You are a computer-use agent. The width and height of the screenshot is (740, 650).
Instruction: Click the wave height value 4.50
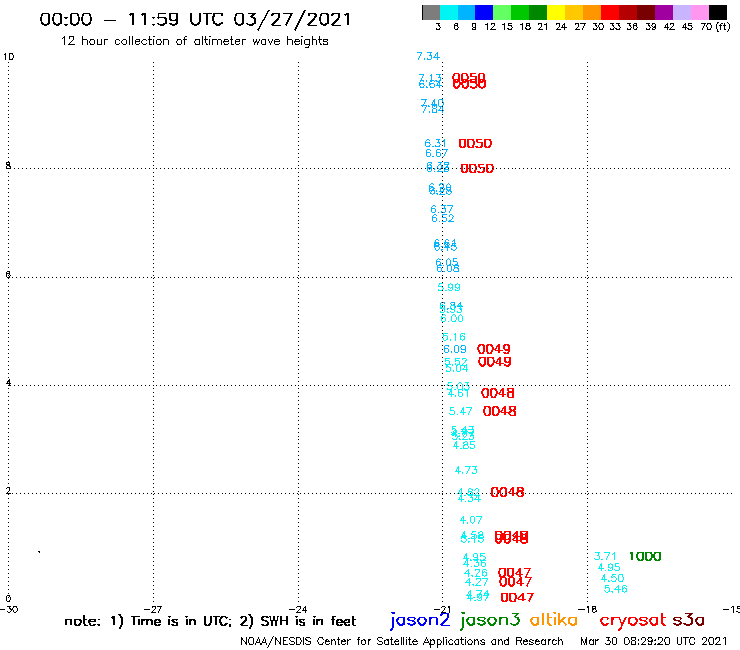click(612, 578)
